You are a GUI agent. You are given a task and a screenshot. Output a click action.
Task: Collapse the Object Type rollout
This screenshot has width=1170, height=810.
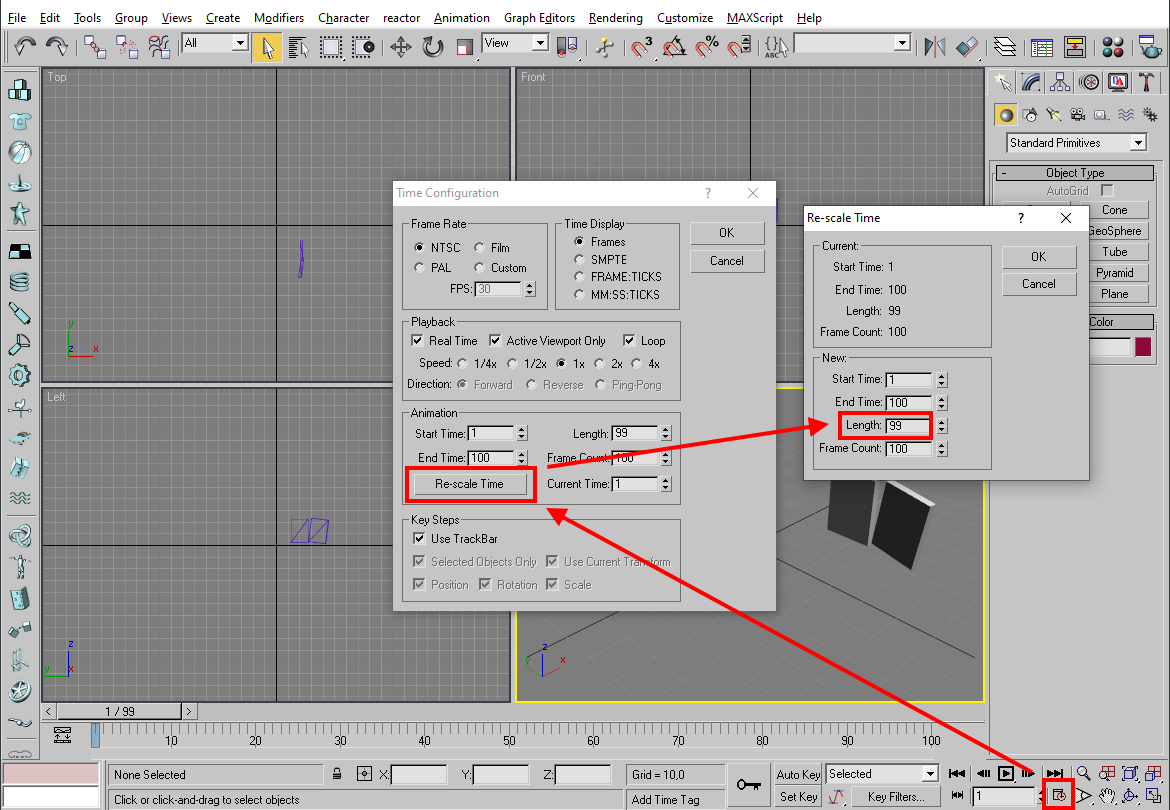pos(1074,173)
